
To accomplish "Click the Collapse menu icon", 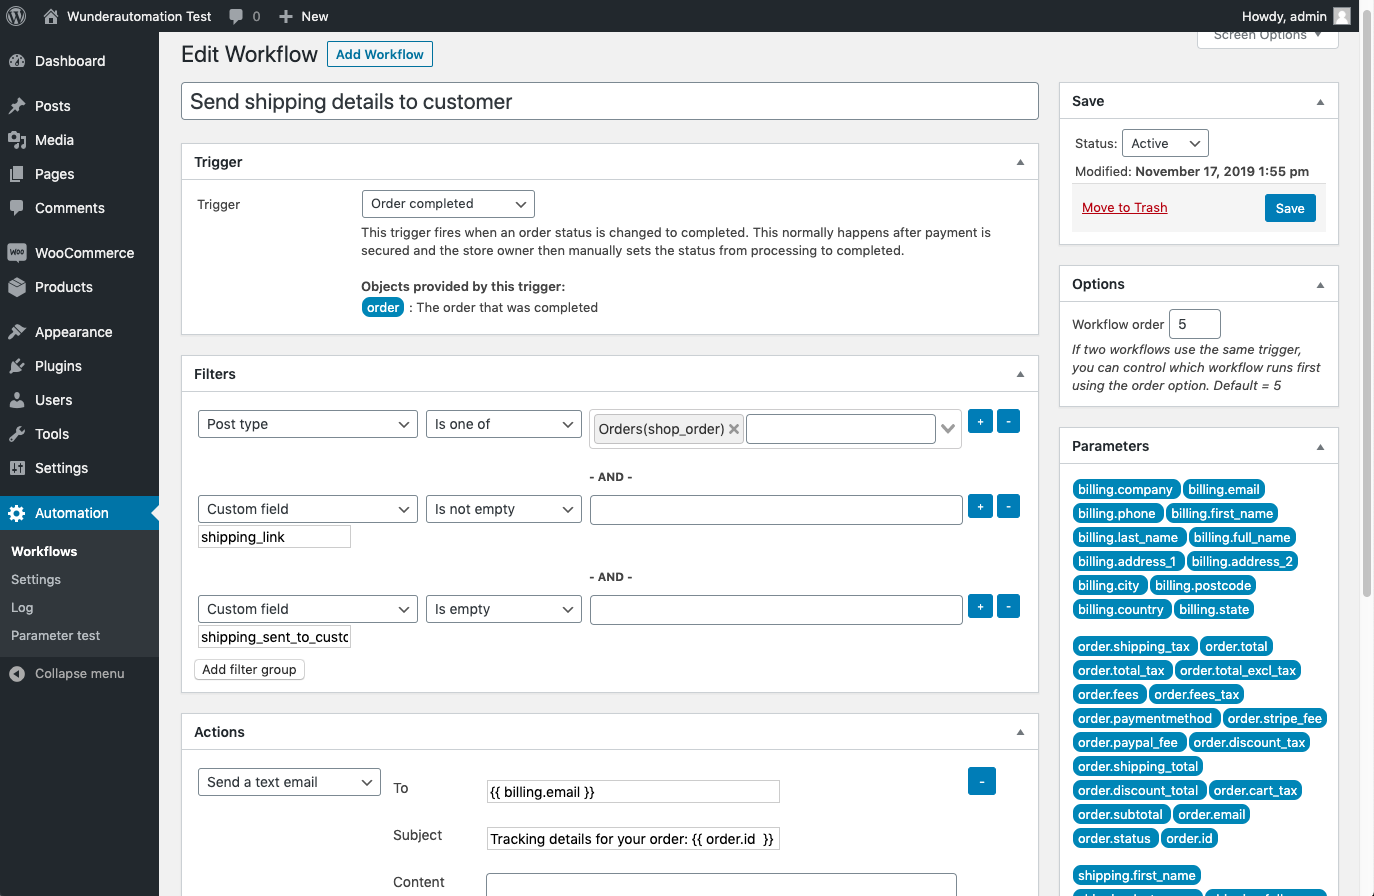I will 17,674.
